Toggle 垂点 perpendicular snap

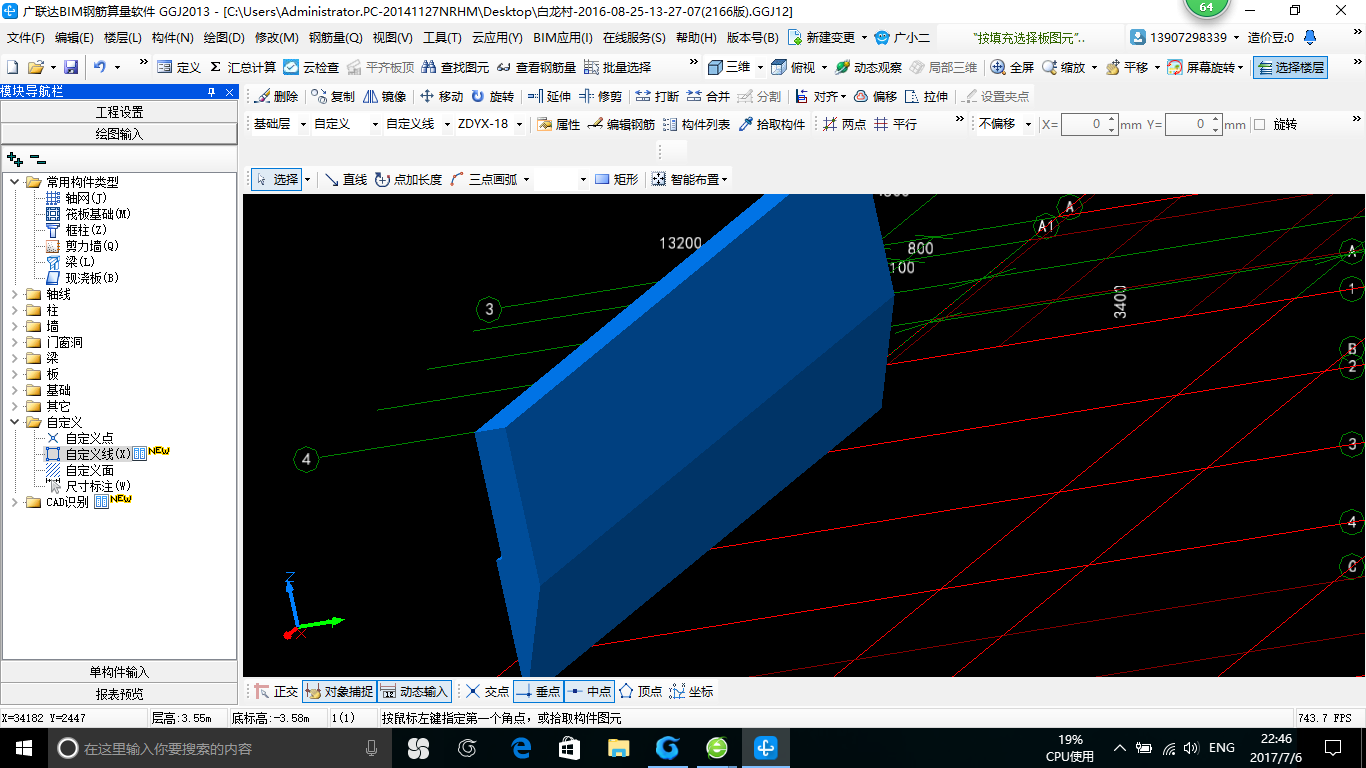click(x=538, y=691)
